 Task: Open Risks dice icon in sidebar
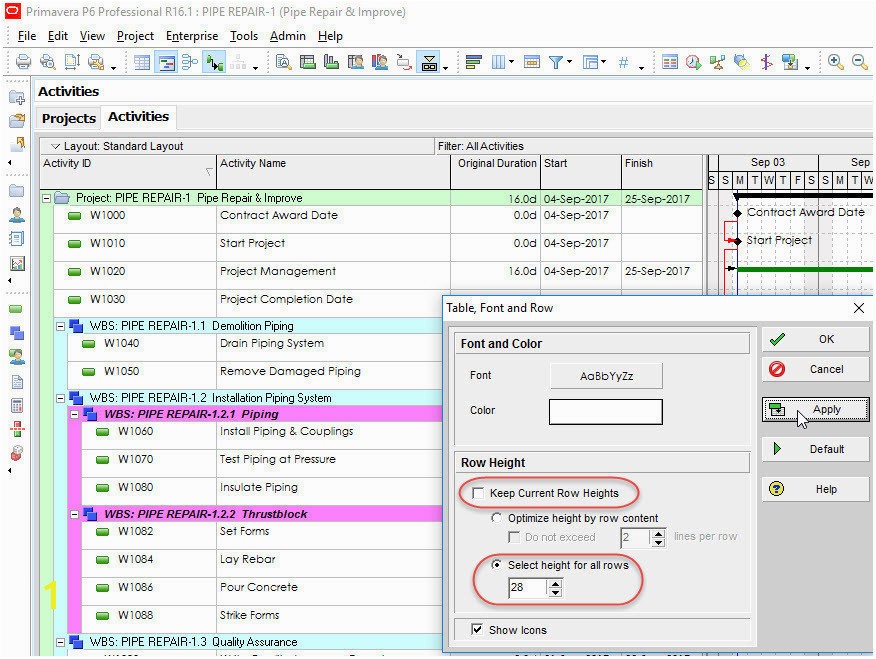click(x=17, y=453)
